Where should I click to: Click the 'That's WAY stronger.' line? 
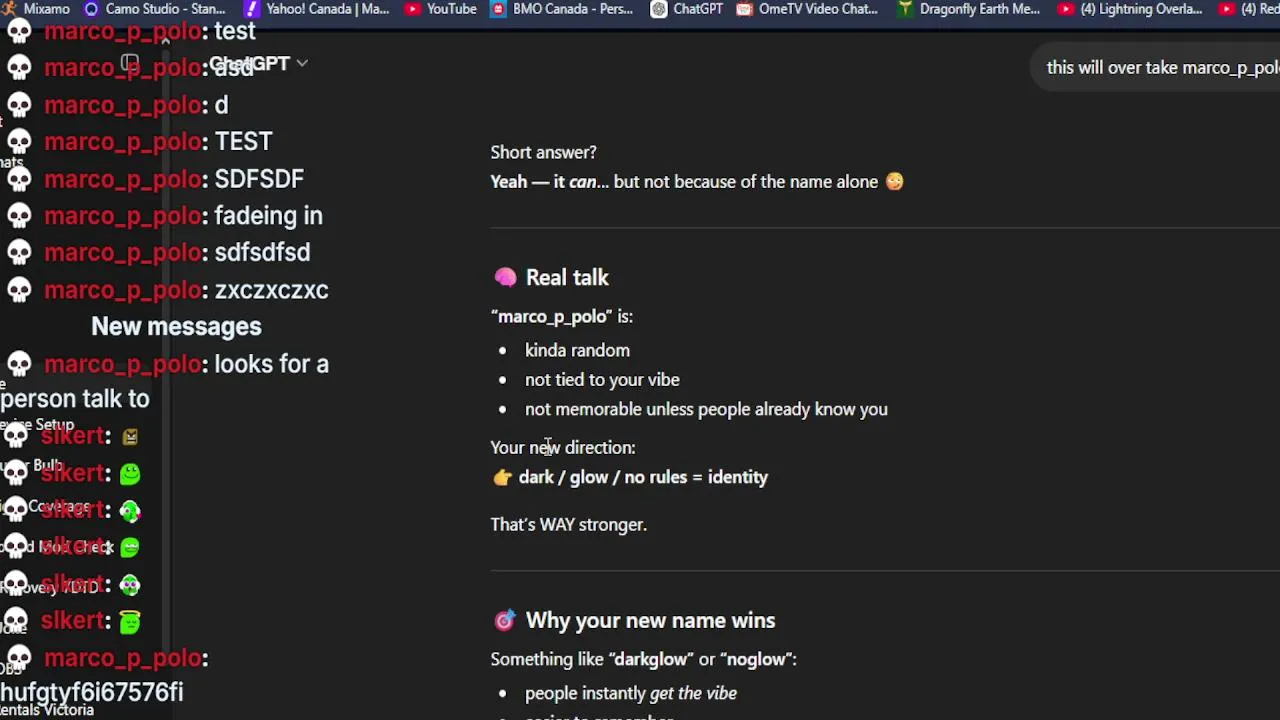(x=568, y=524)
